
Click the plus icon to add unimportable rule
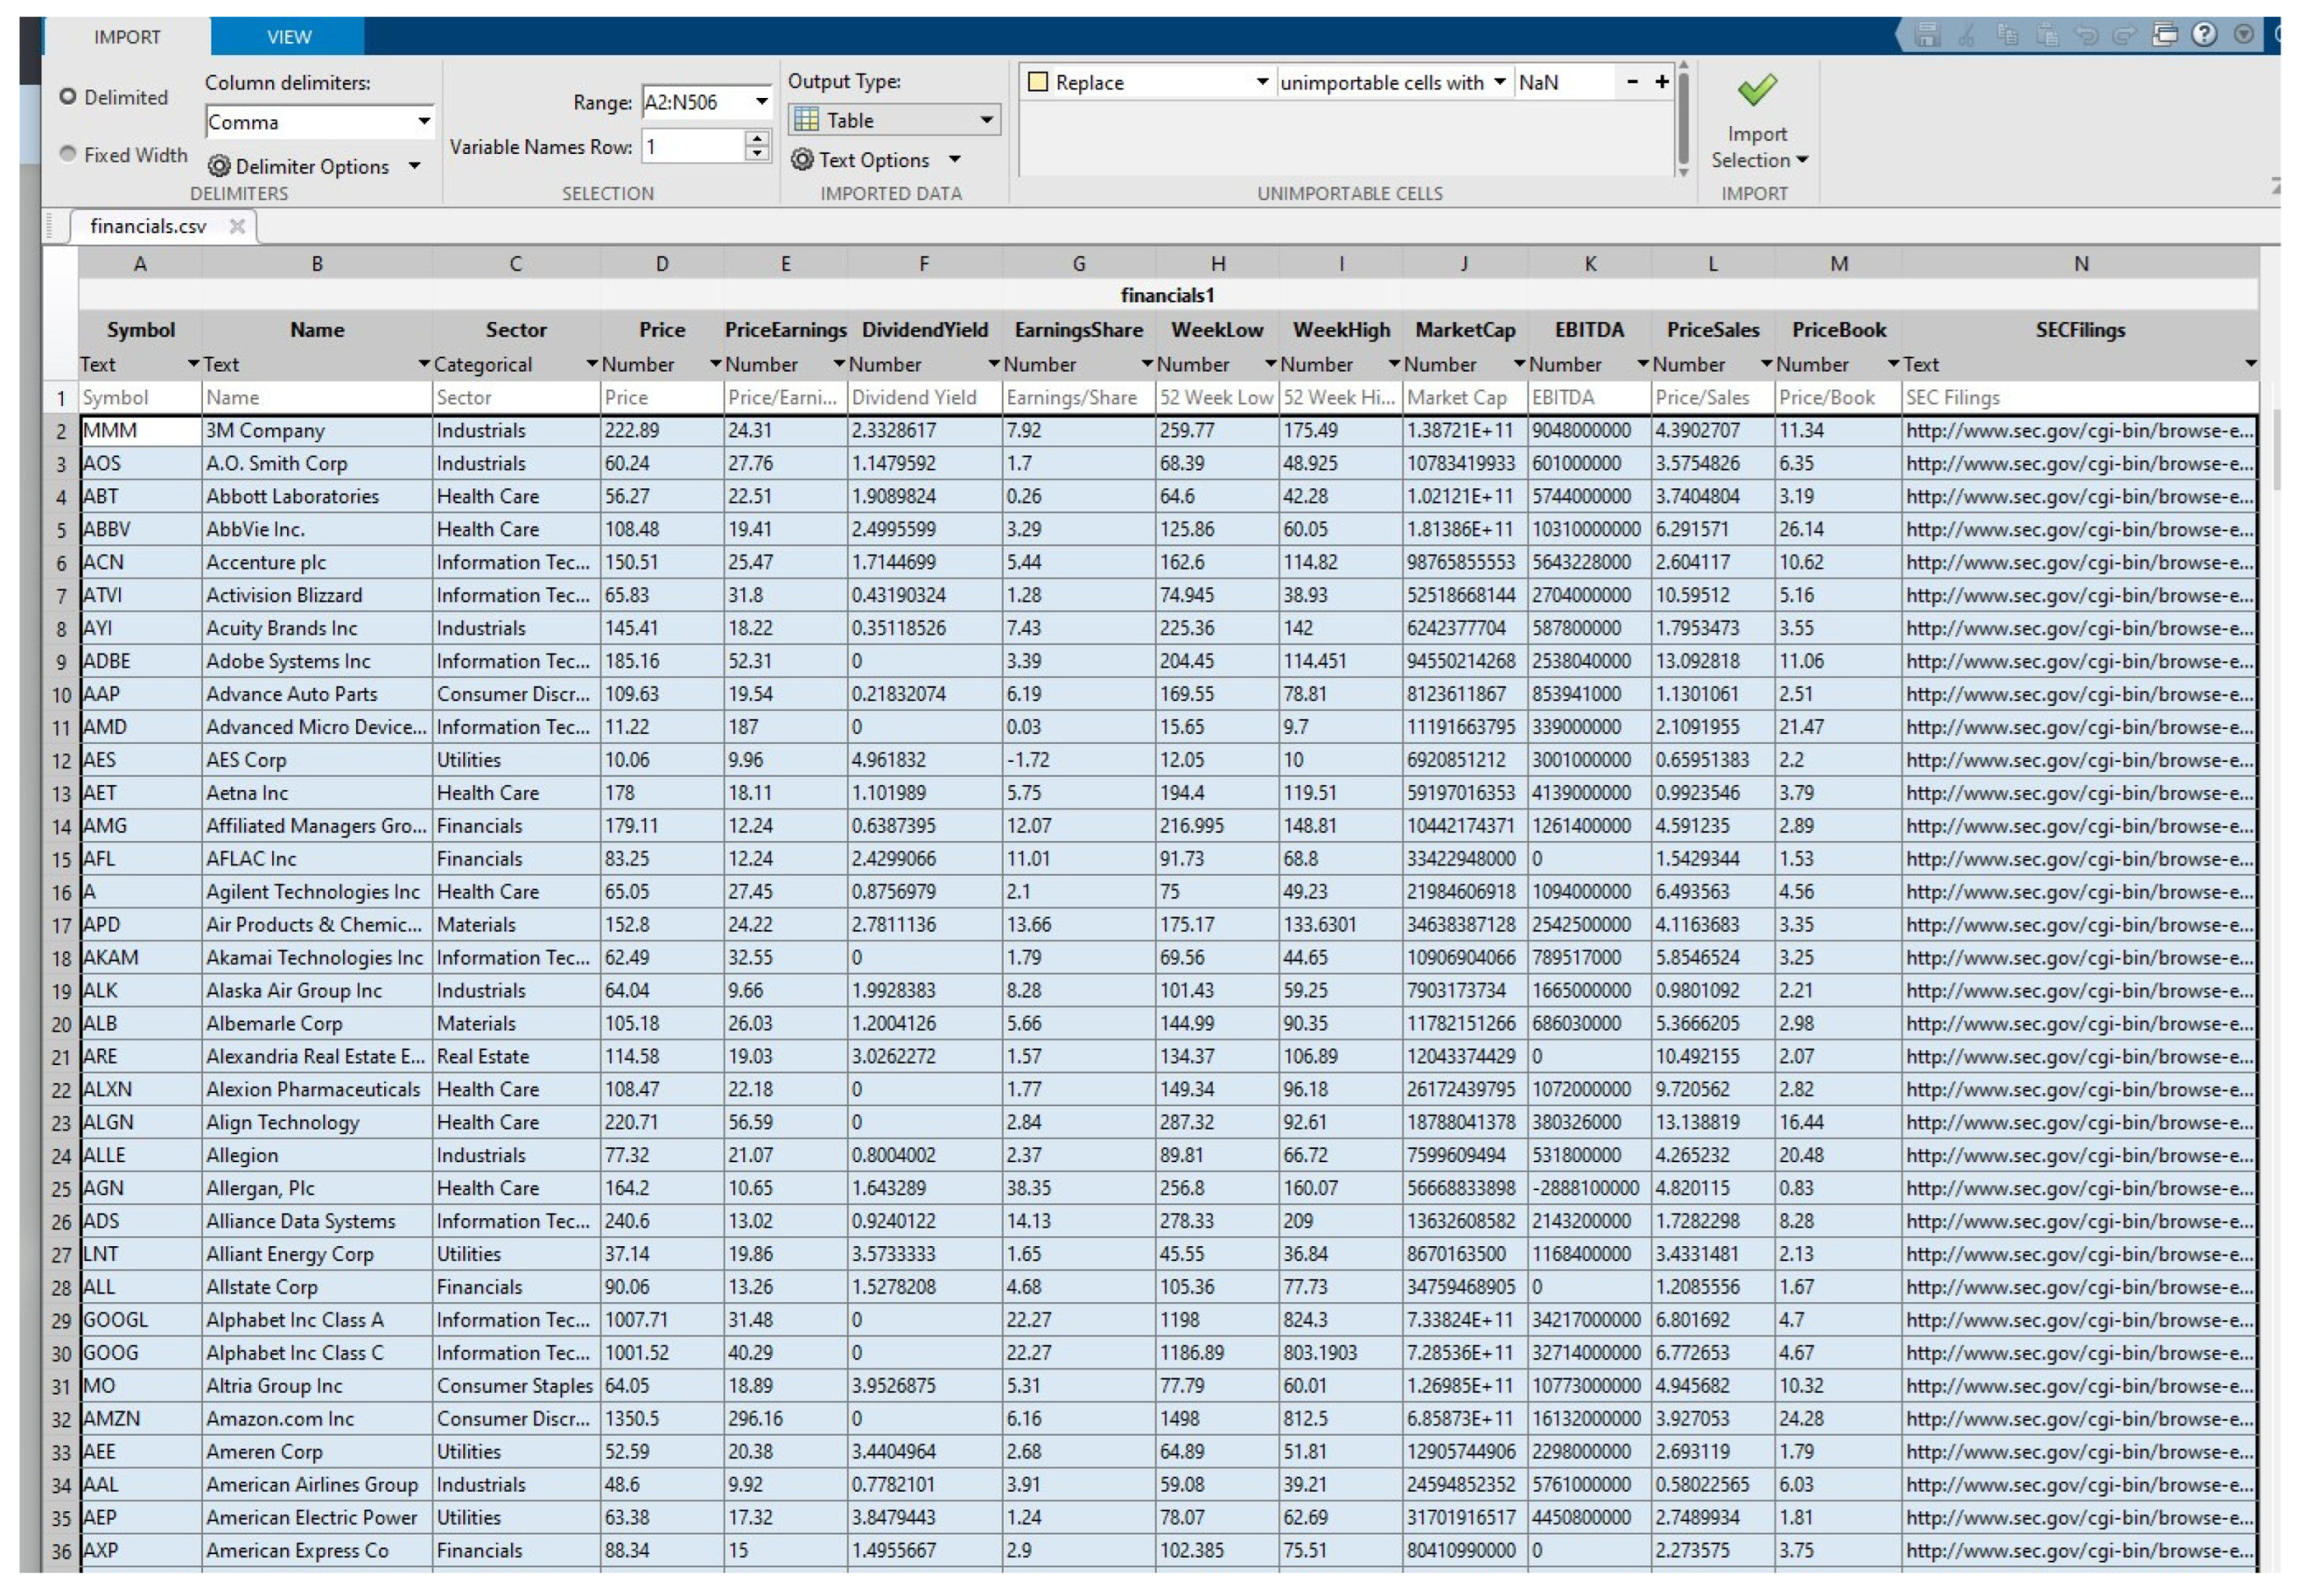1661,82
